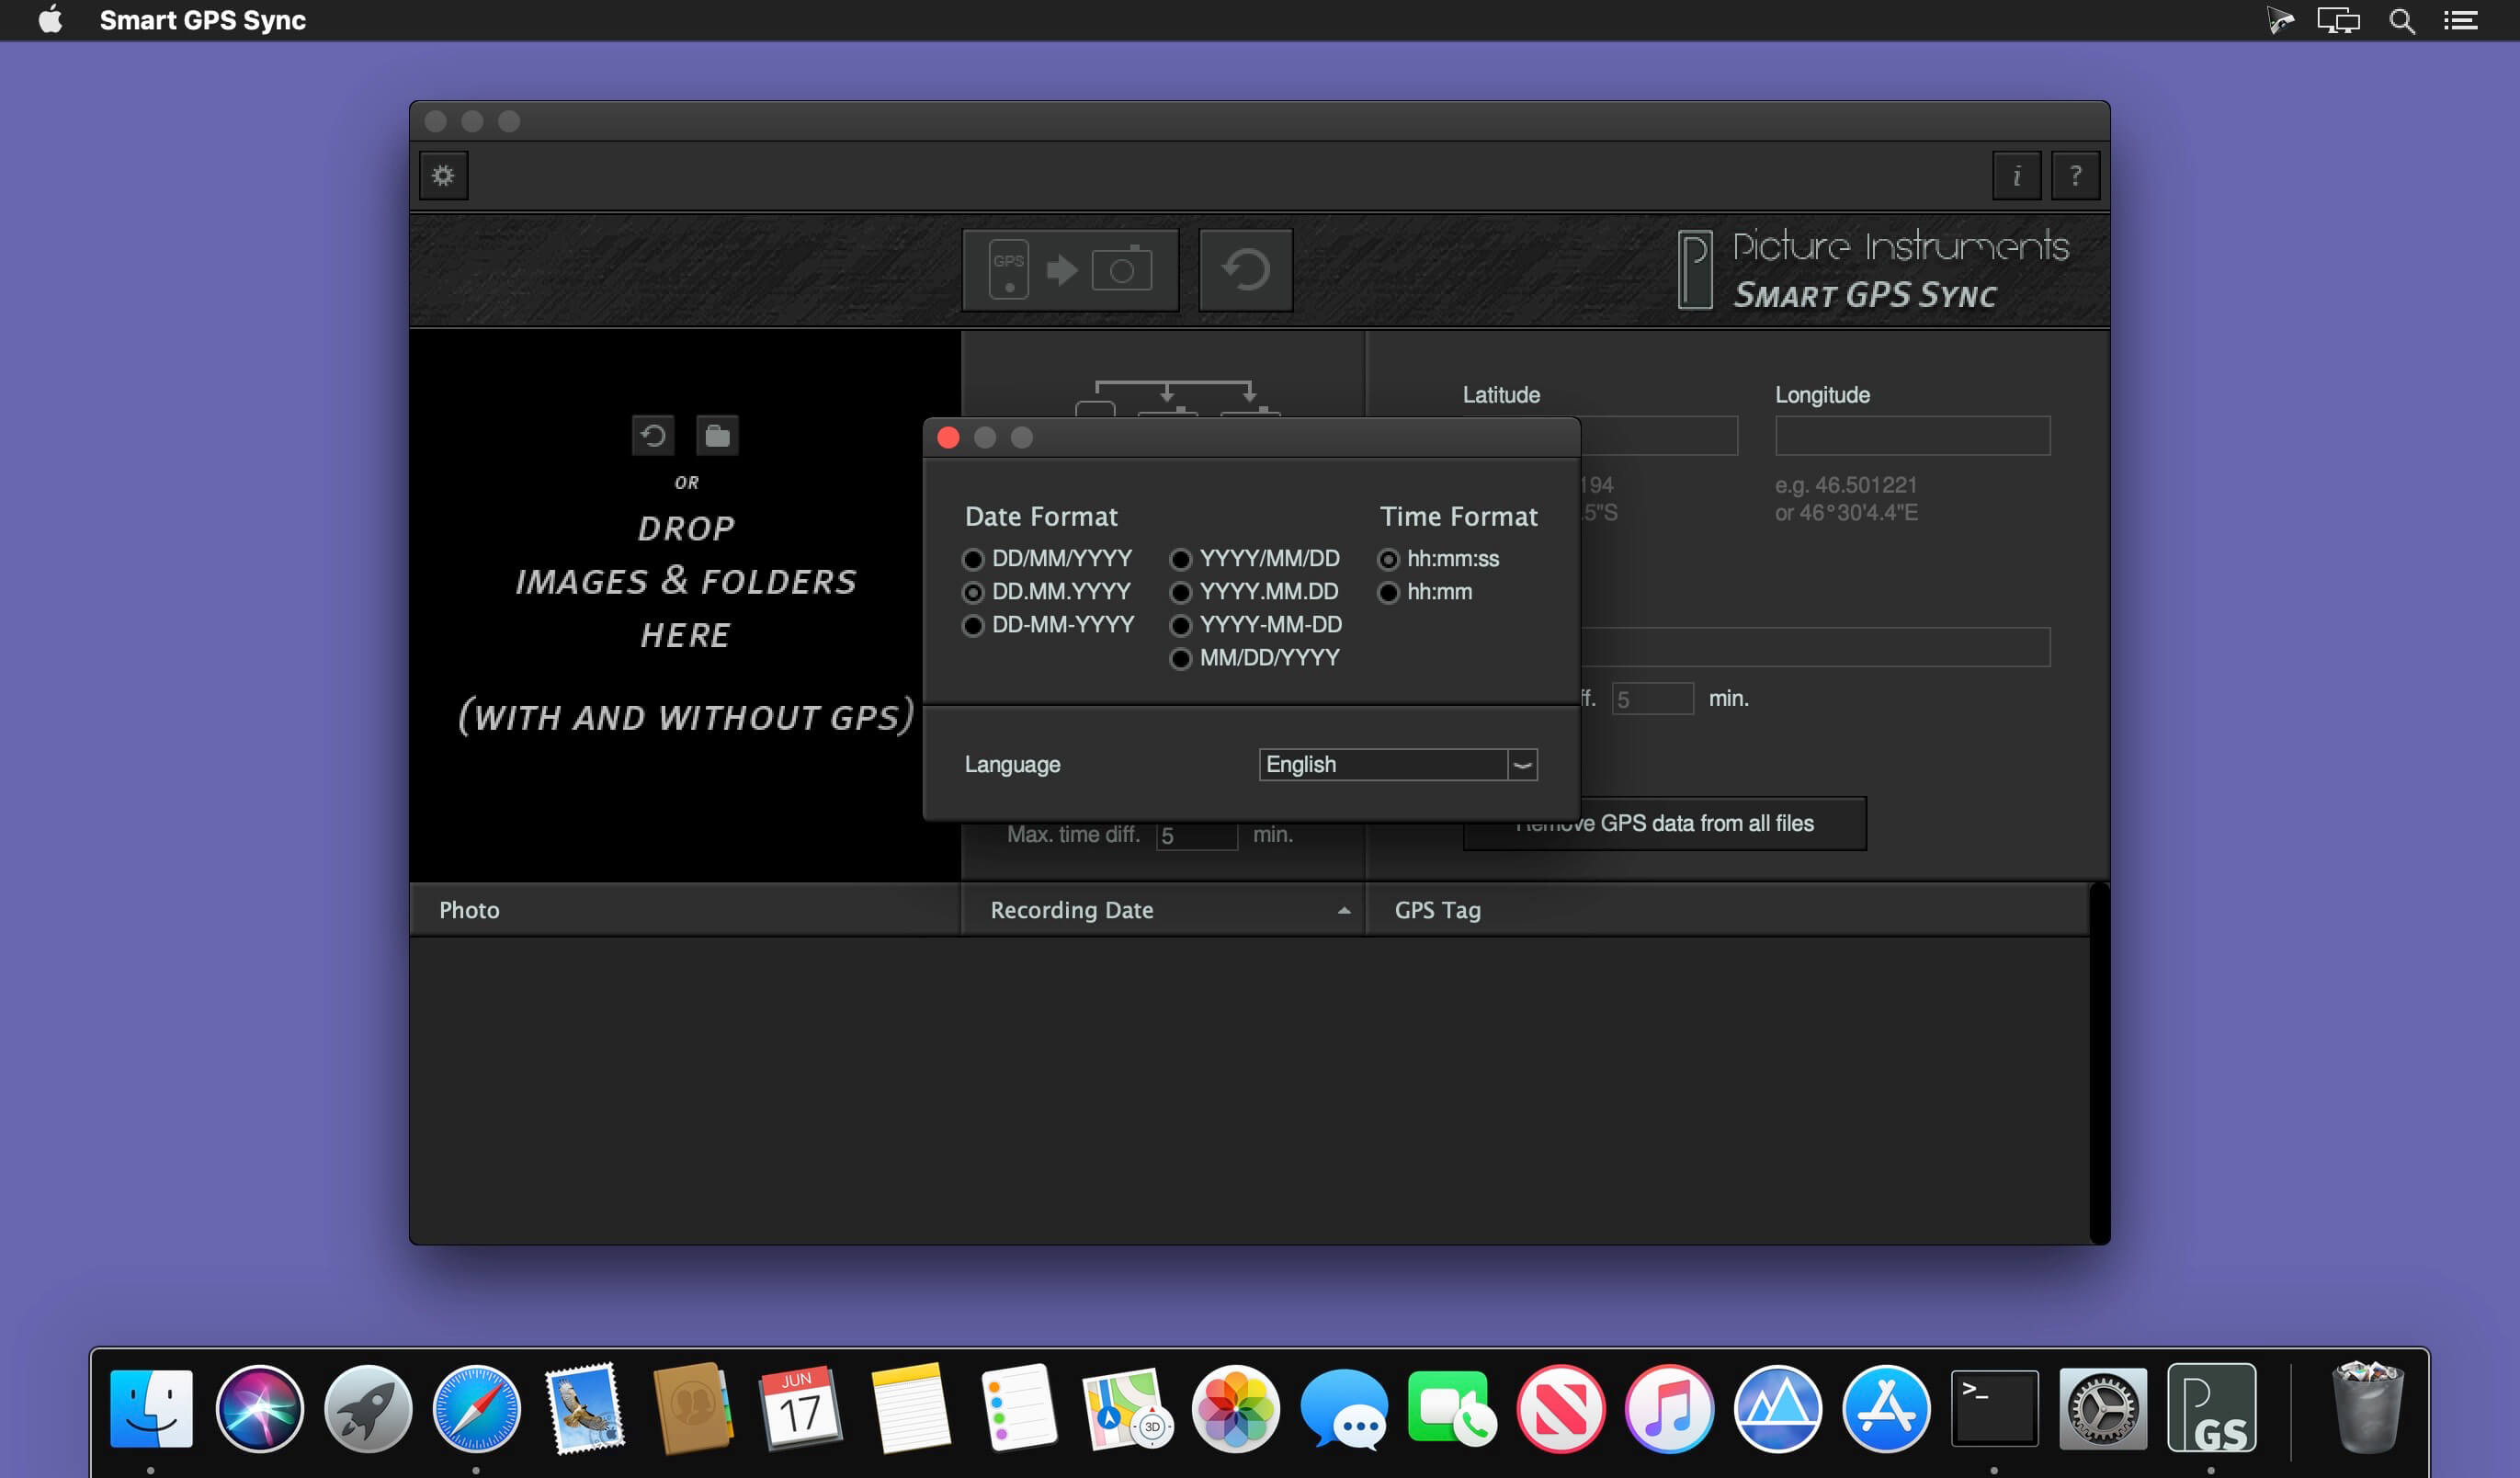Open Photos from the dock

click(x=1235, y=1408)
